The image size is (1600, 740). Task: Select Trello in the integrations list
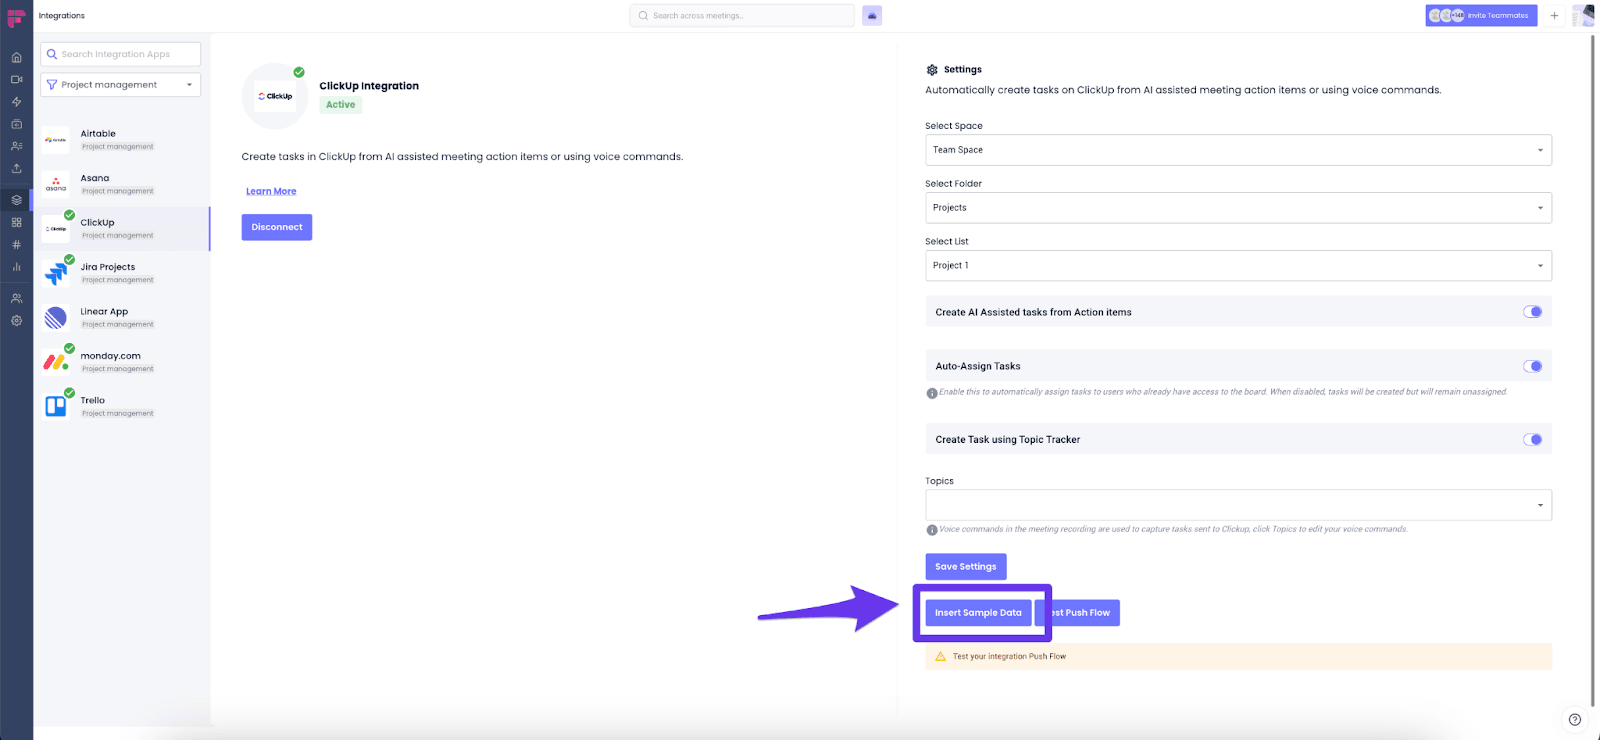(x=121, y=406)
